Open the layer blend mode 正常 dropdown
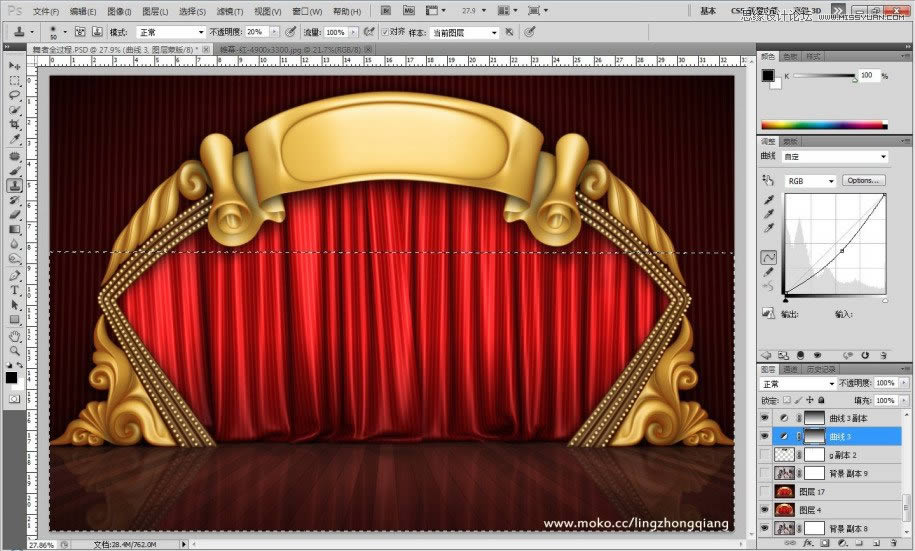This screenshot has width=915, height=551. click(798, 383)
